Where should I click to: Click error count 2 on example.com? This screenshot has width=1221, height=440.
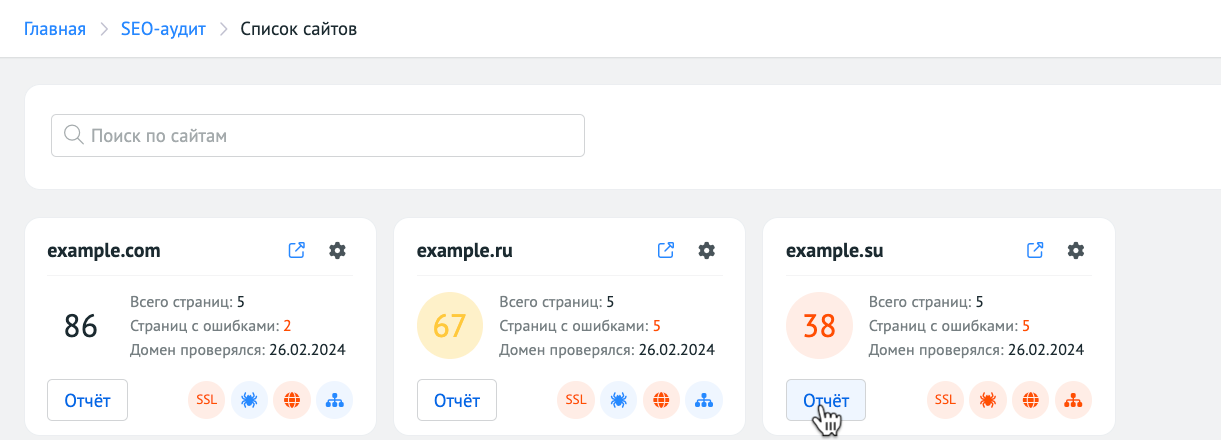[287, 326]
